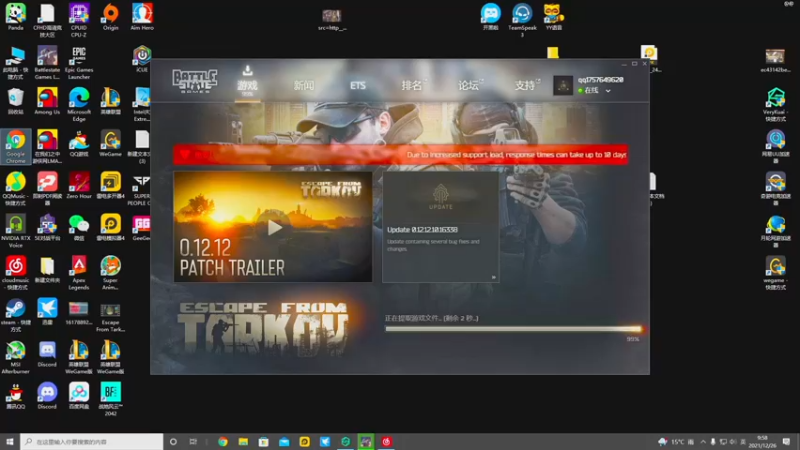The image size is (800, 450).
Task: Click the Escape From Tarkov logo banner
Action: coord(263,328)
